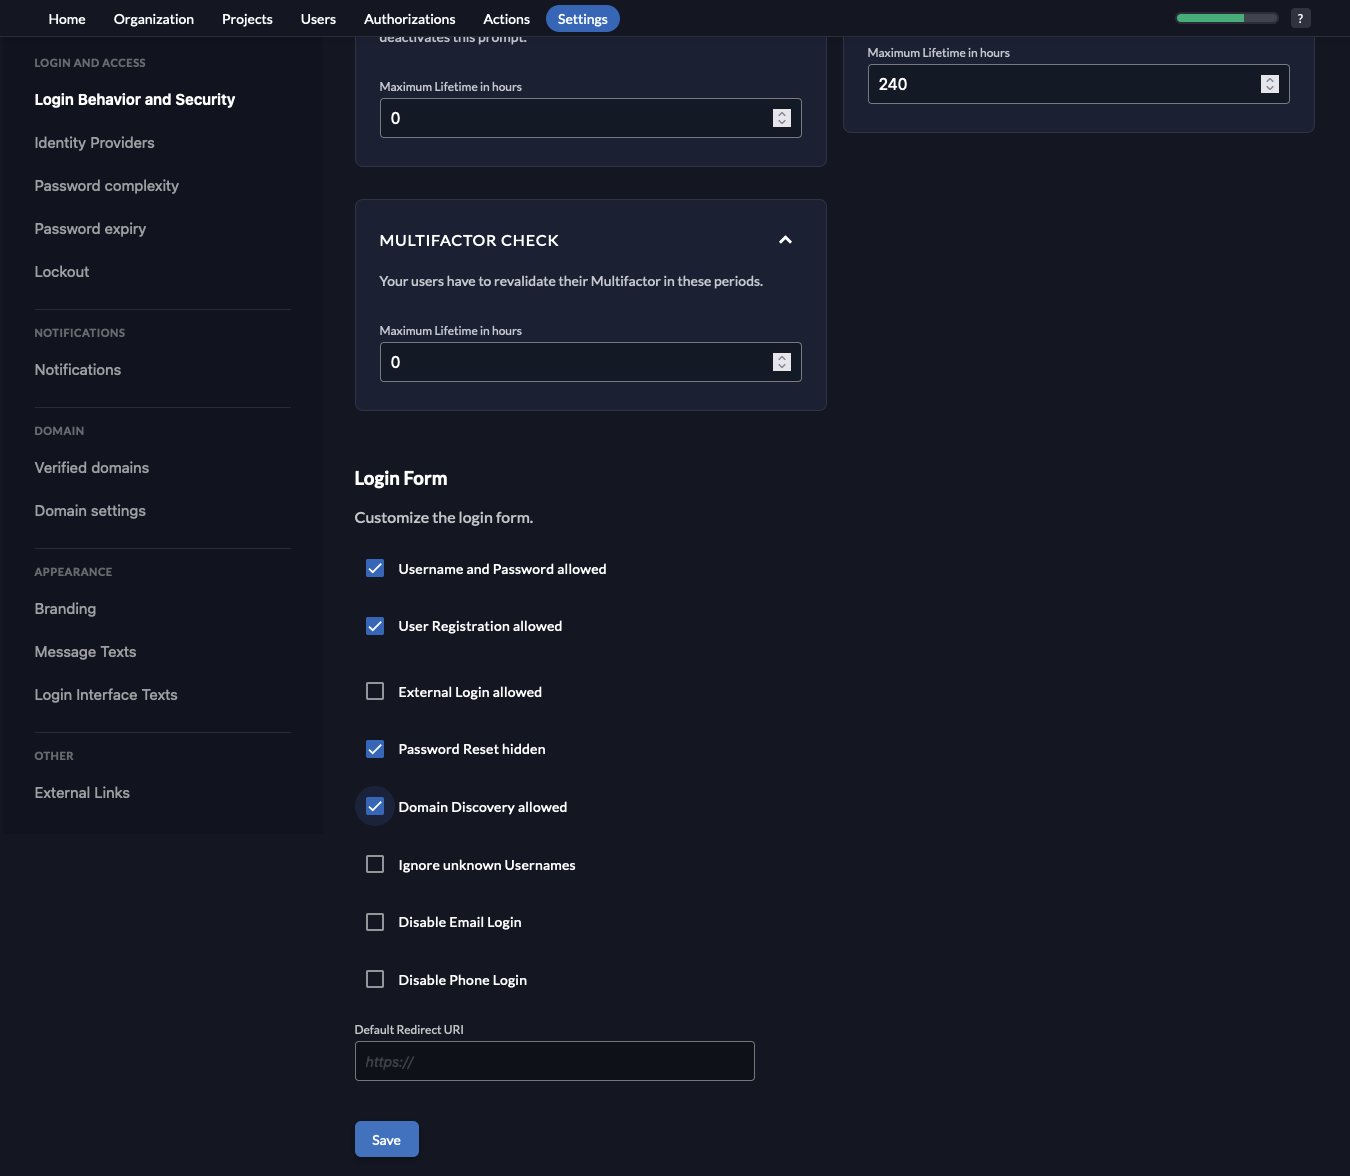Open Branding under Appearance

65,608
